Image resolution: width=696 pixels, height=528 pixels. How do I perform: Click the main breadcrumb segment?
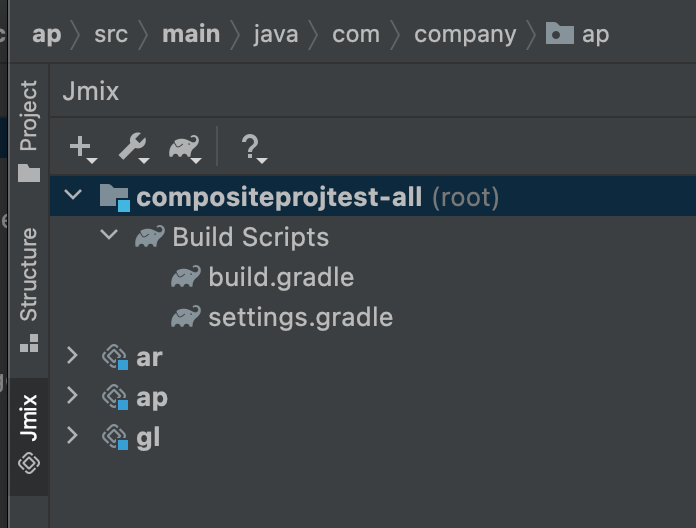coord(191,34)
